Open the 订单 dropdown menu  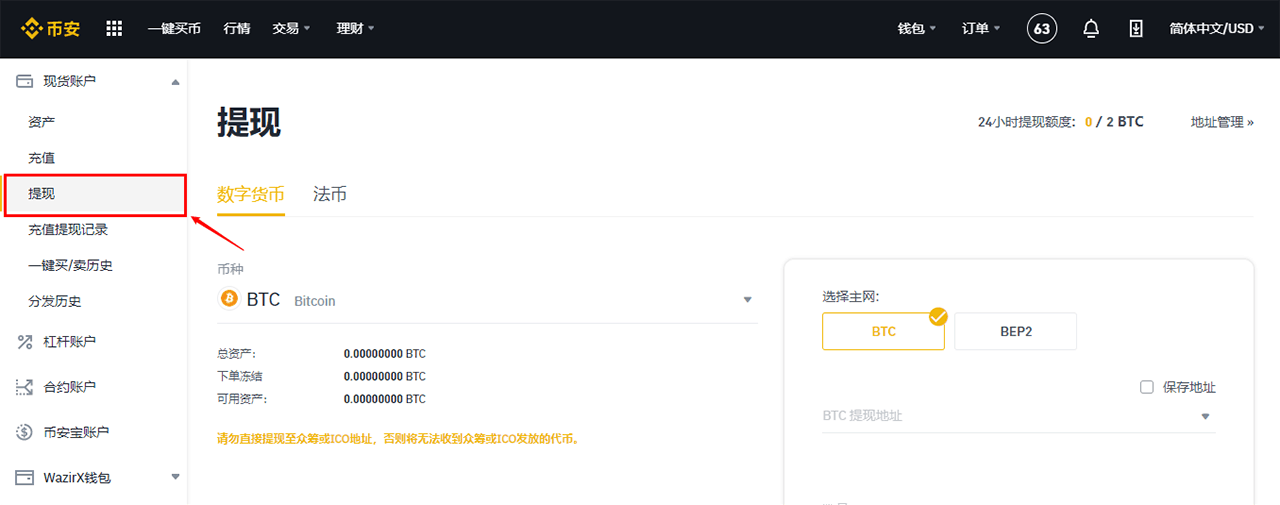[982, 28]
